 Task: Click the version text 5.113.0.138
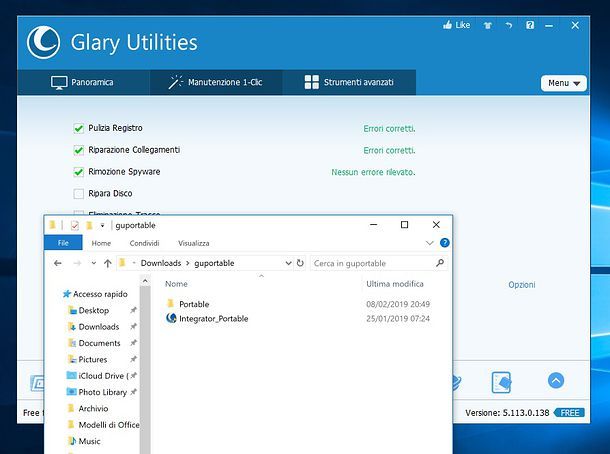(x=526, y=413)
